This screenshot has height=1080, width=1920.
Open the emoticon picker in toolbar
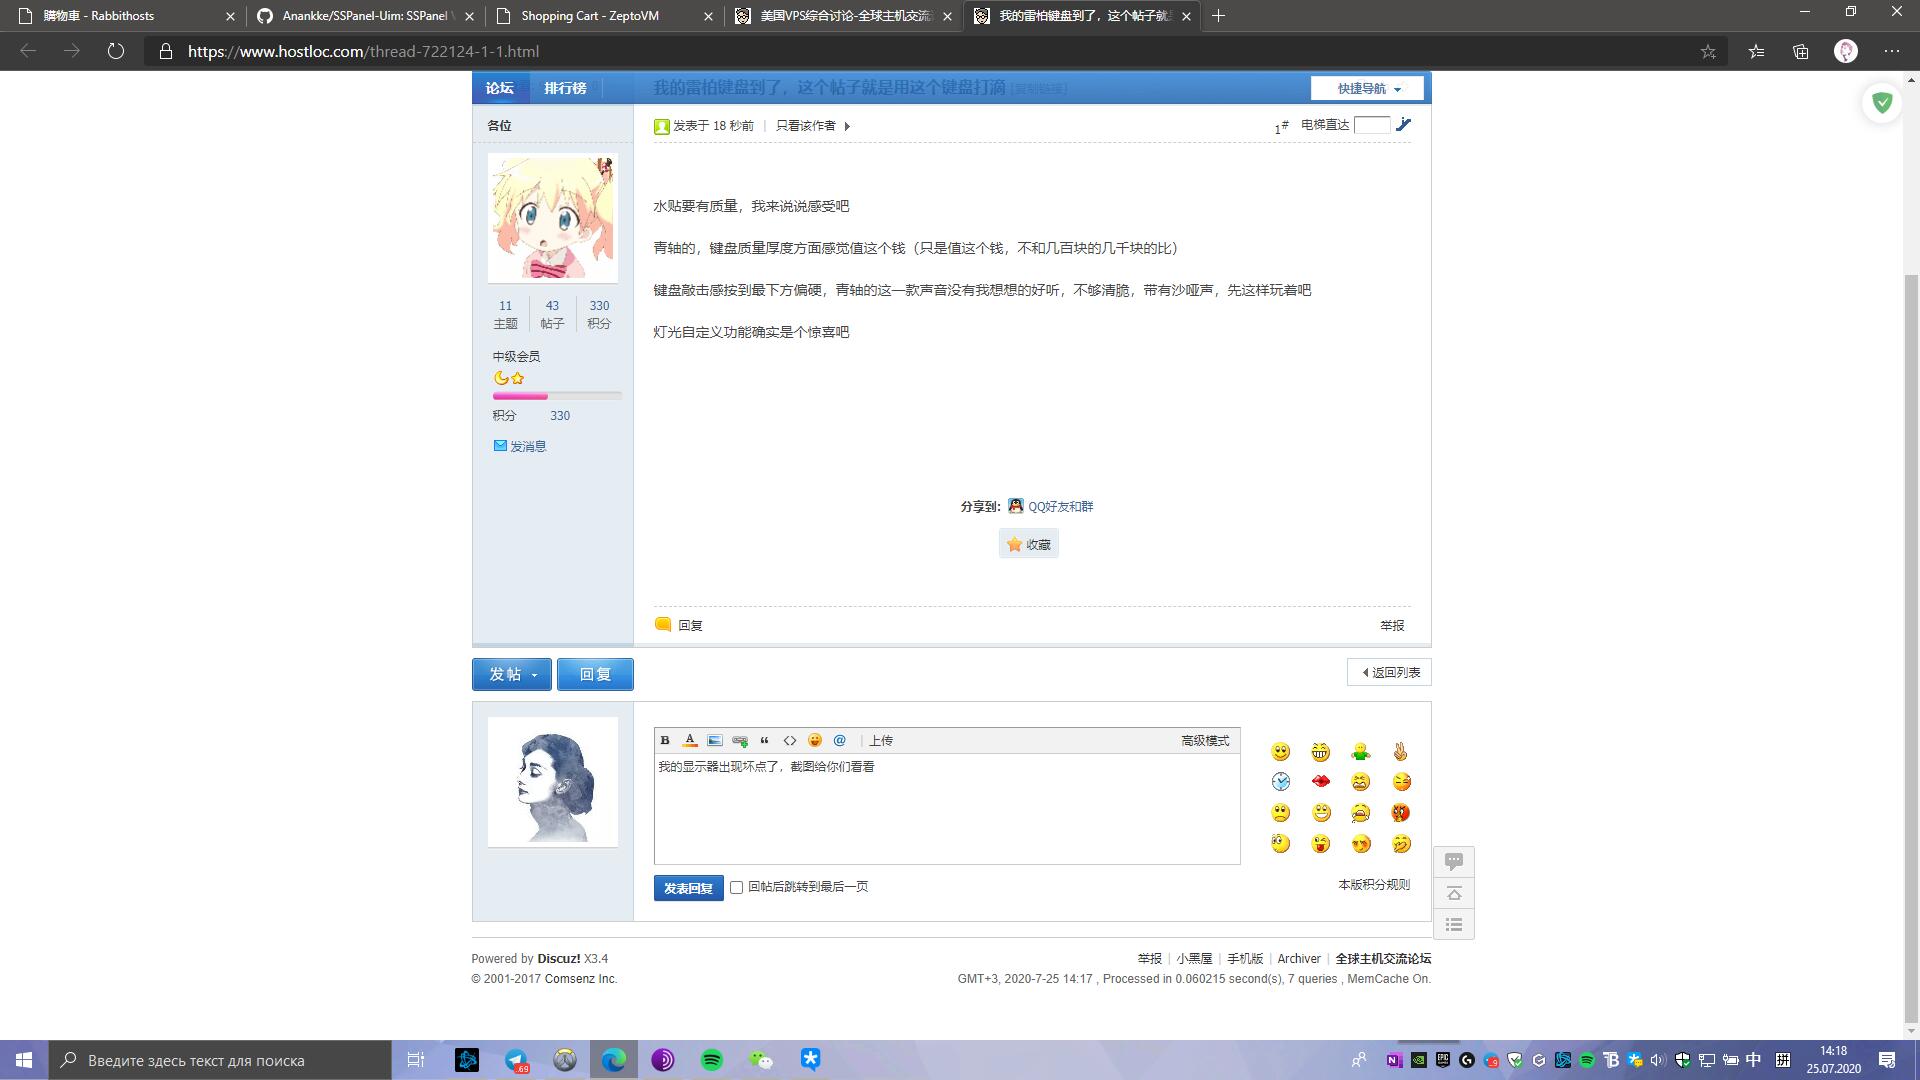click(x=815, y=740)
